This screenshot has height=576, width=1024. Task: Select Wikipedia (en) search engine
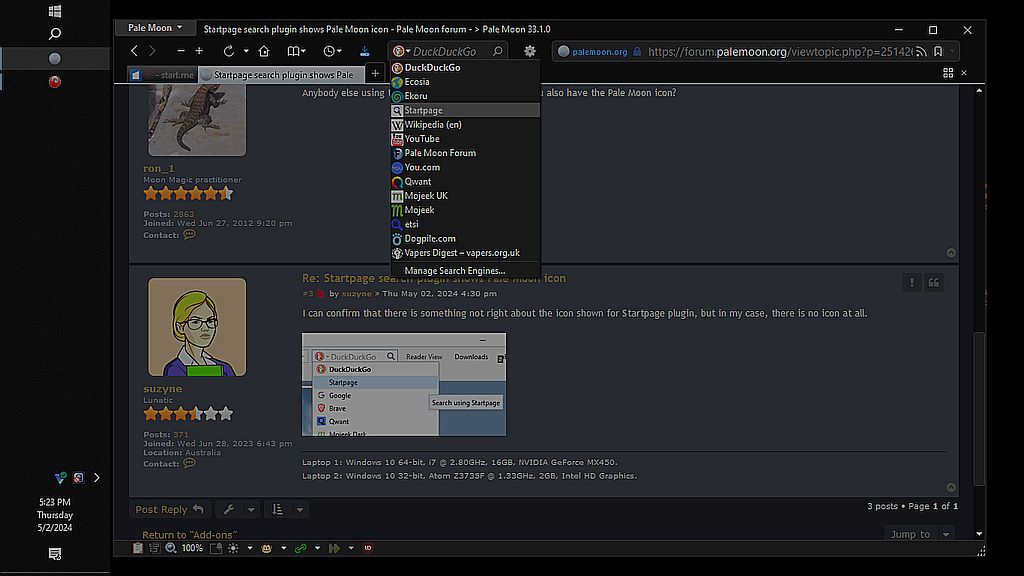pyautogui.click(x=465, y=125)
